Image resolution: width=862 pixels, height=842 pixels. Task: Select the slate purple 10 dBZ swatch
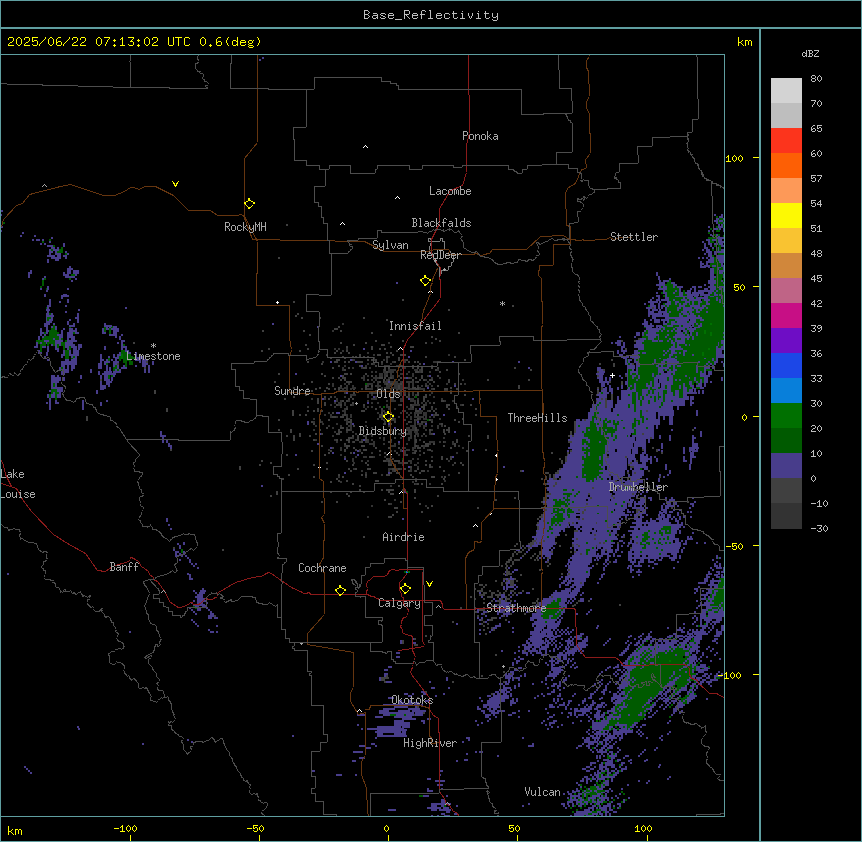pyautogui.click(x=786, y=466)
